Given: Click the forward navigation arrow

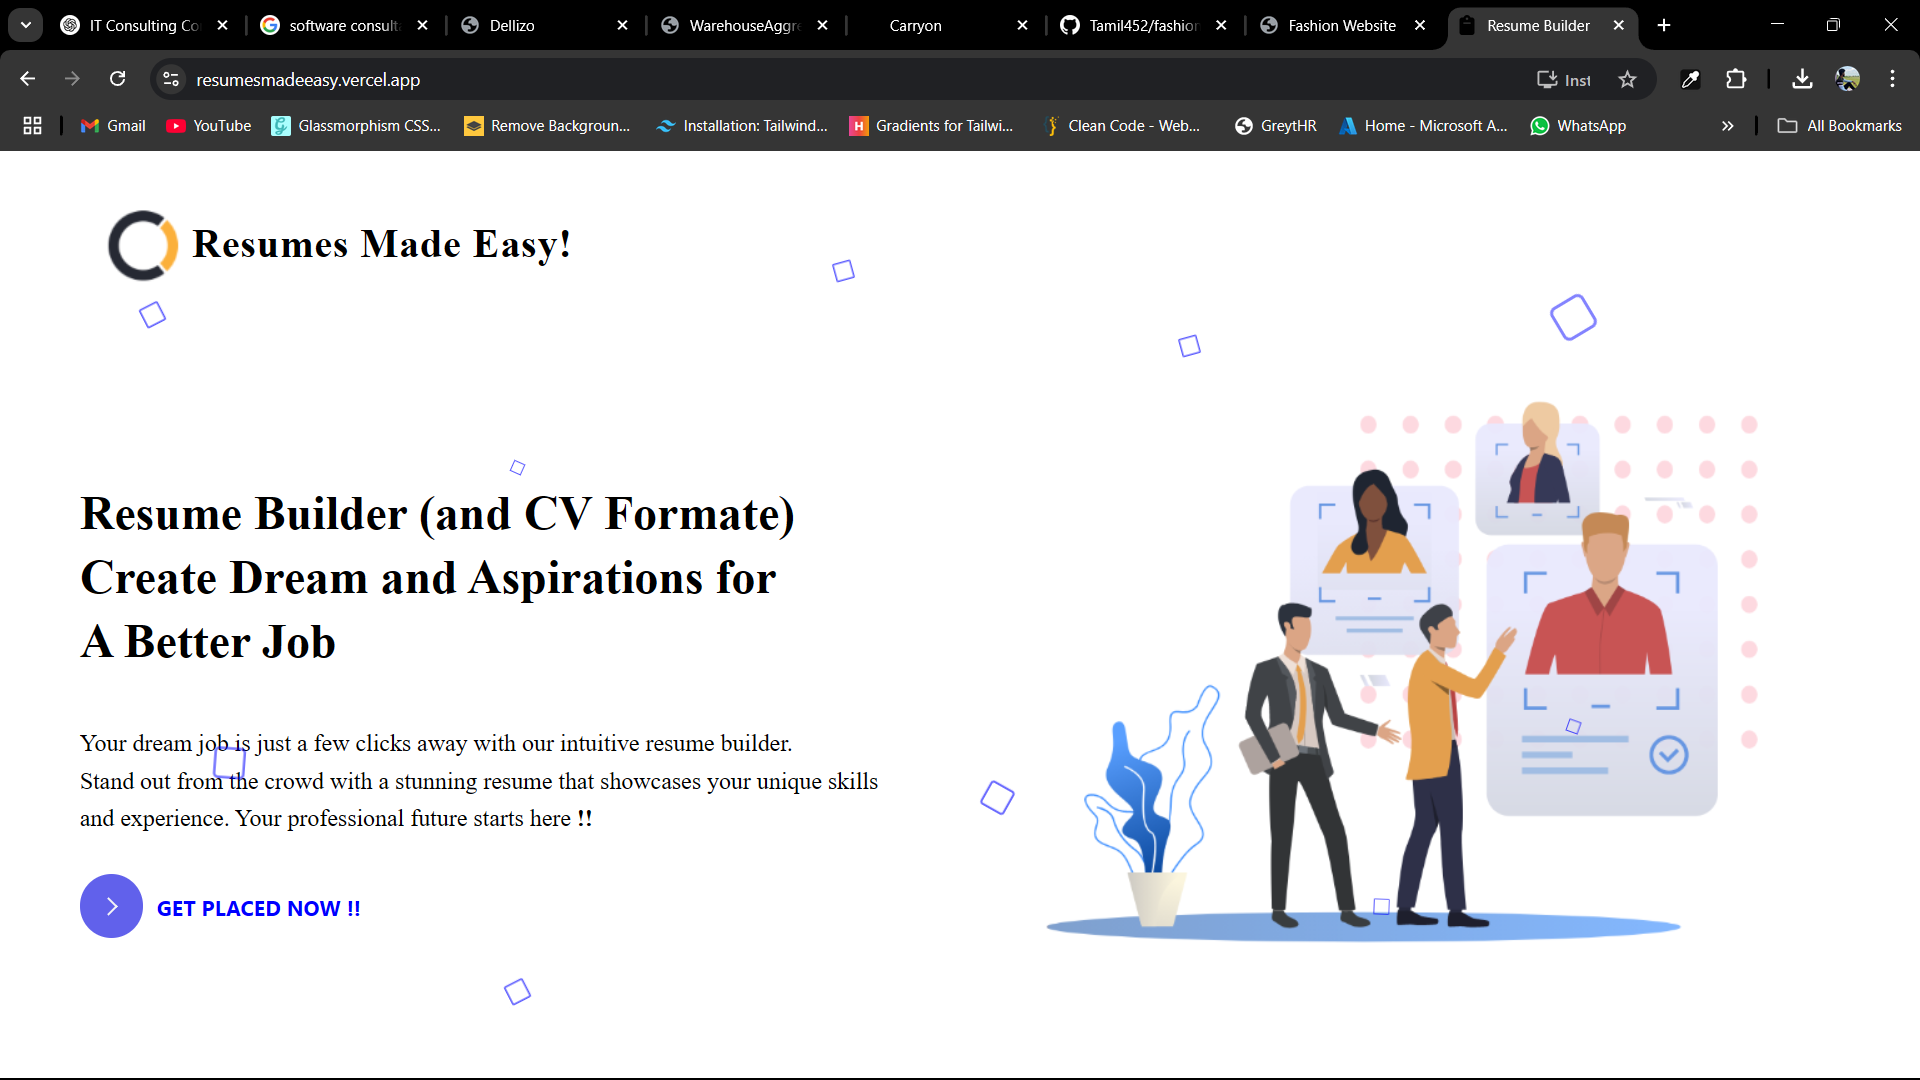Looking at the screenshot, I should pyautogui.click(x=72, y=79).
